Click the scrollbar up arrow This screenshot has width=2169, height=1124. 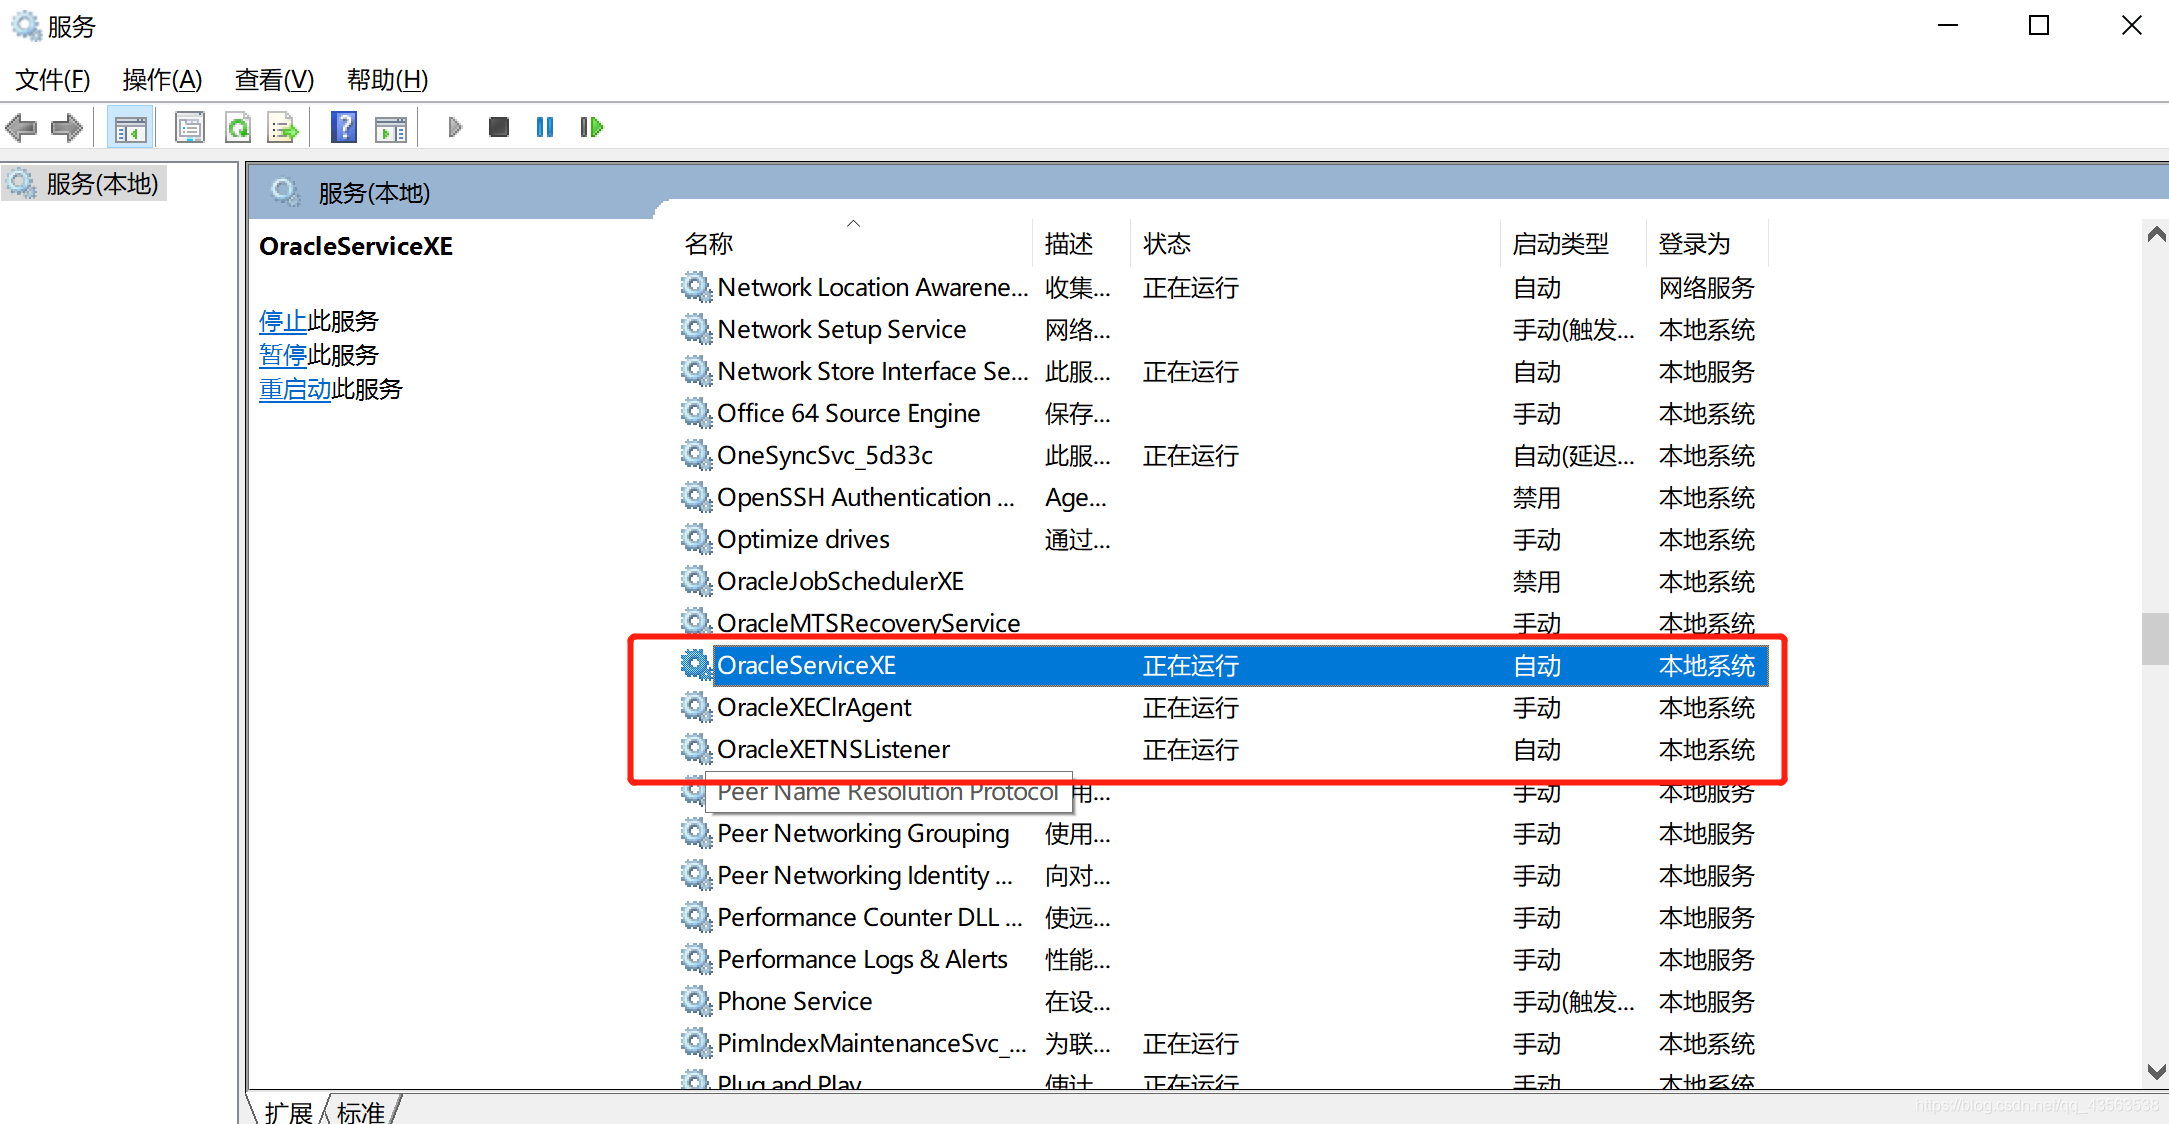[x=2156, y=235]
